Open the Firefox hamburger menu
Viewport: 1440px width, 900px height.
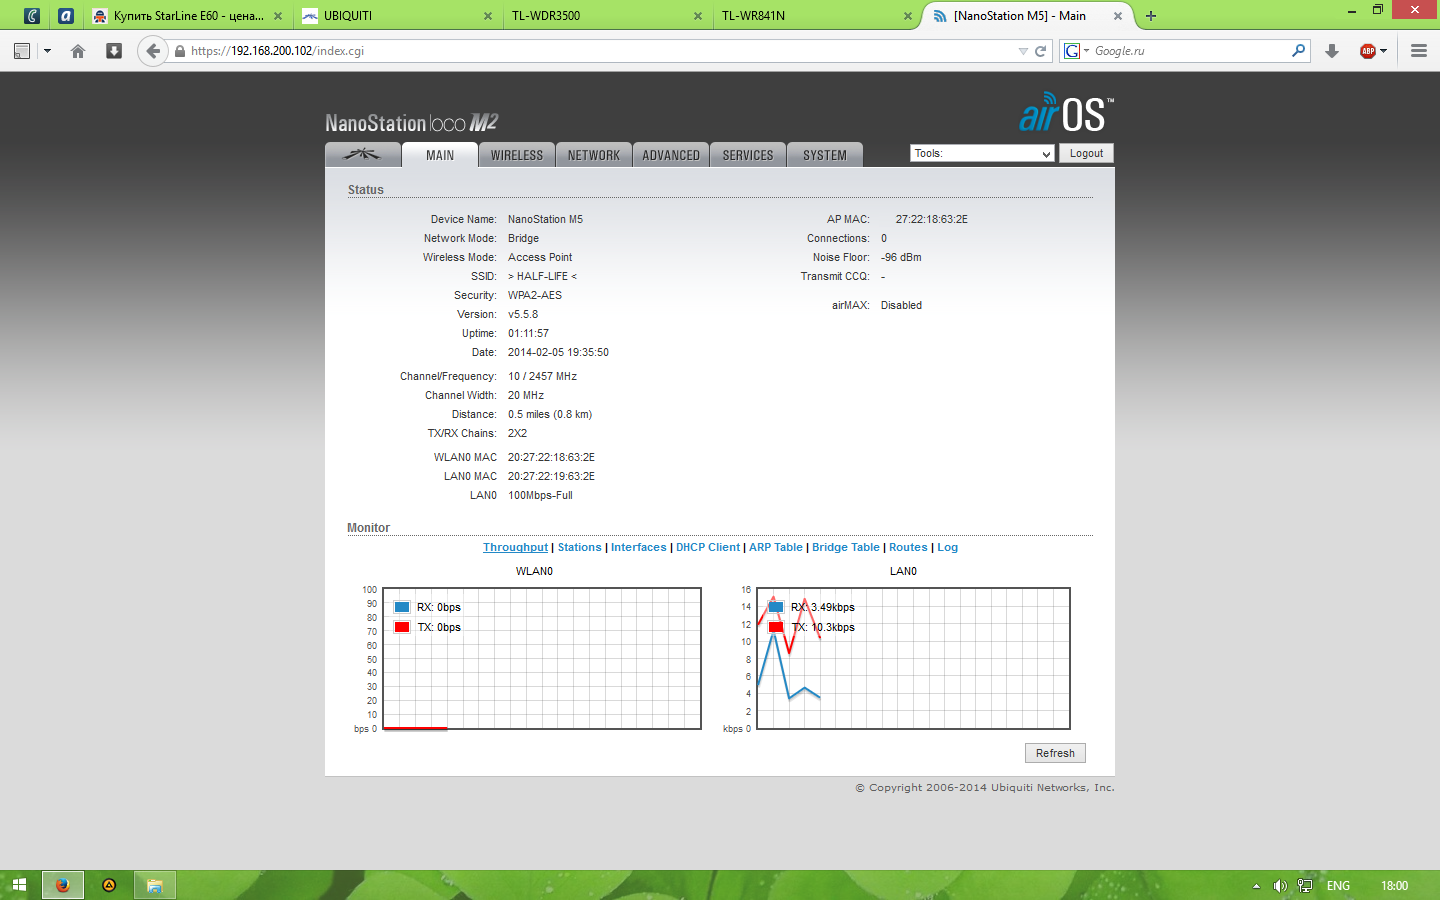pyautogui.click(x=1418, y=51)
